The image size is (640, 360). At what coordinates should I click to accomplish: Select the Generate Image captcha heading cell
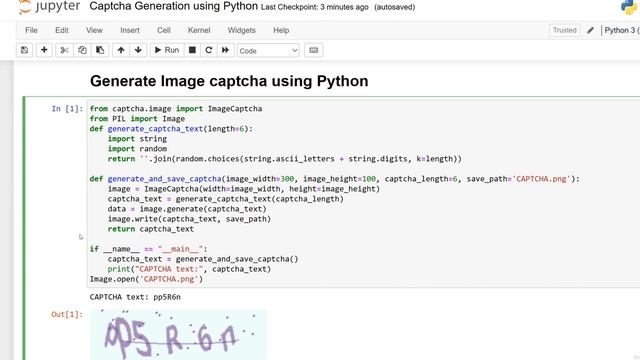click(229, 81)
